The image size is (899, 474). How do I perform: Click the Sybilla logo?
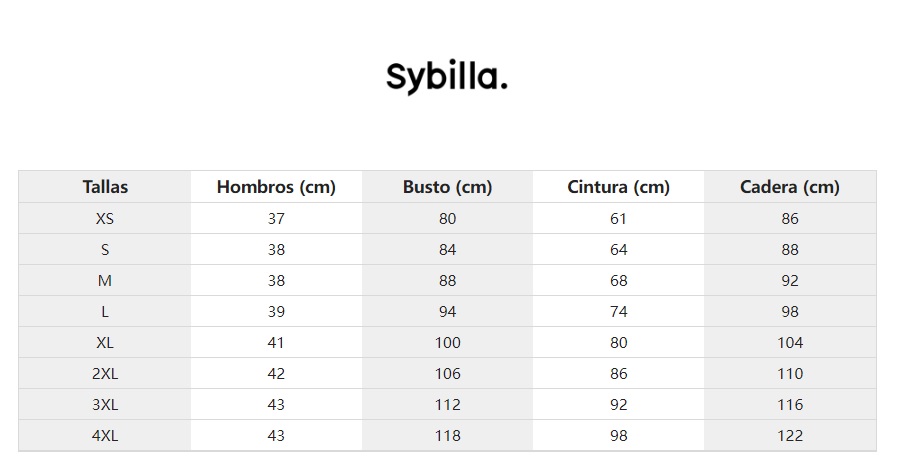(447, 77)
